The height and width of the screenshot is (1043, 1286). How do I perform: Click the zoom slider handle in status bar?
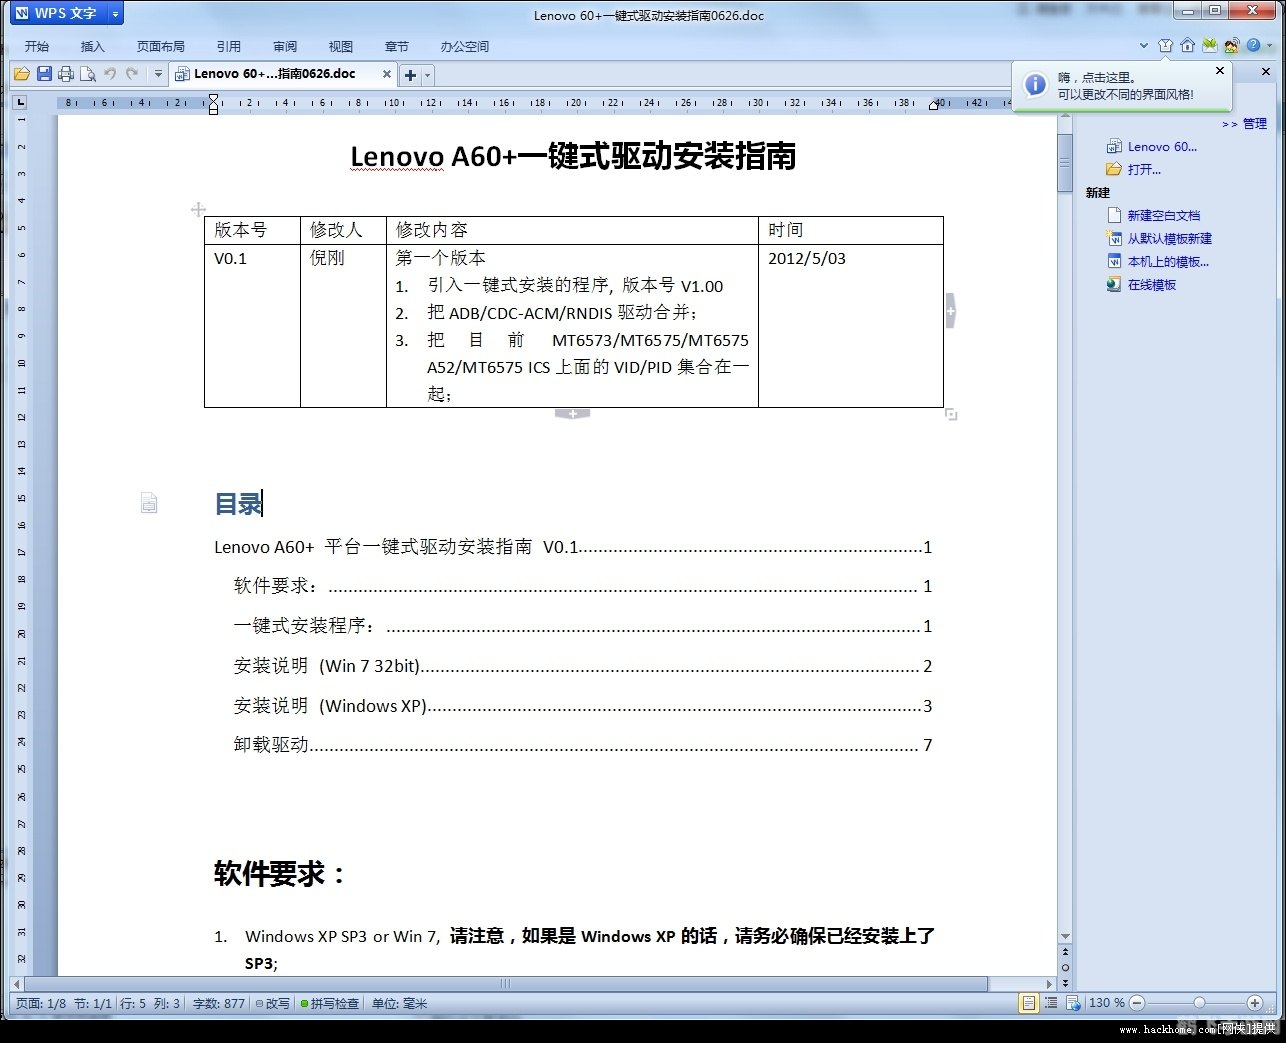(1199, 1003)
